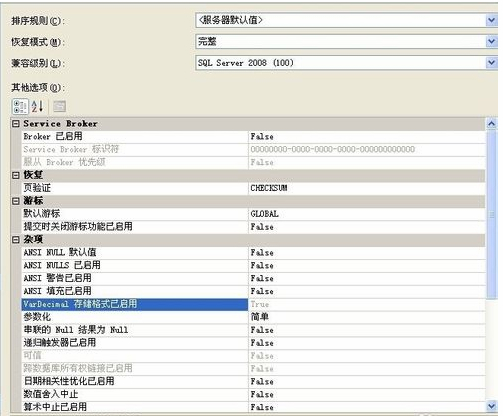
Task: Collapse the Service Broker category
Action: point(16,124)
